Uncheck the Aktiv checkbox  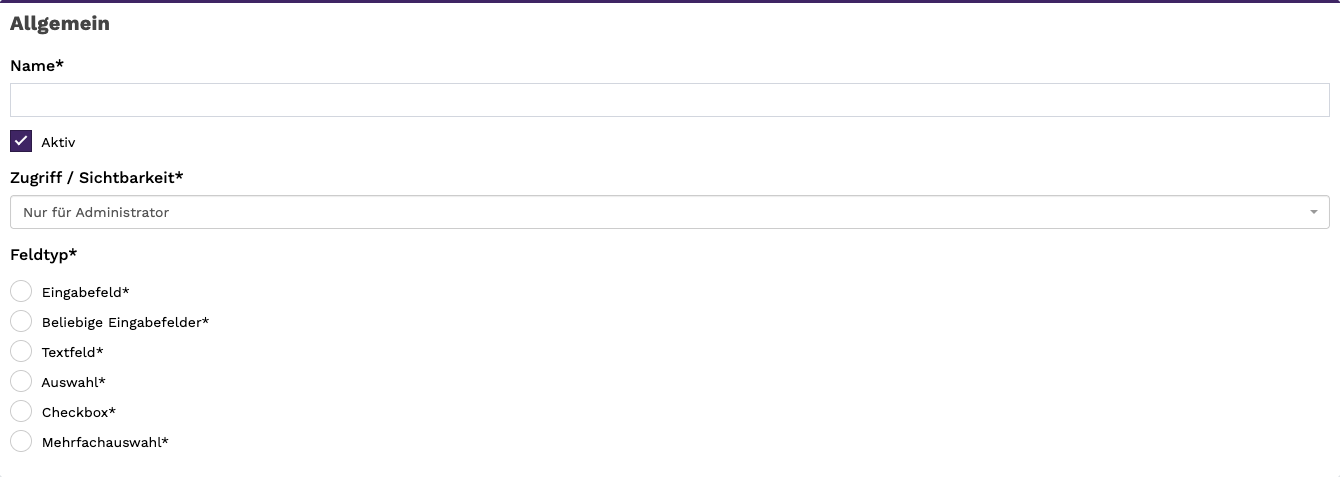tap(21, 141)
